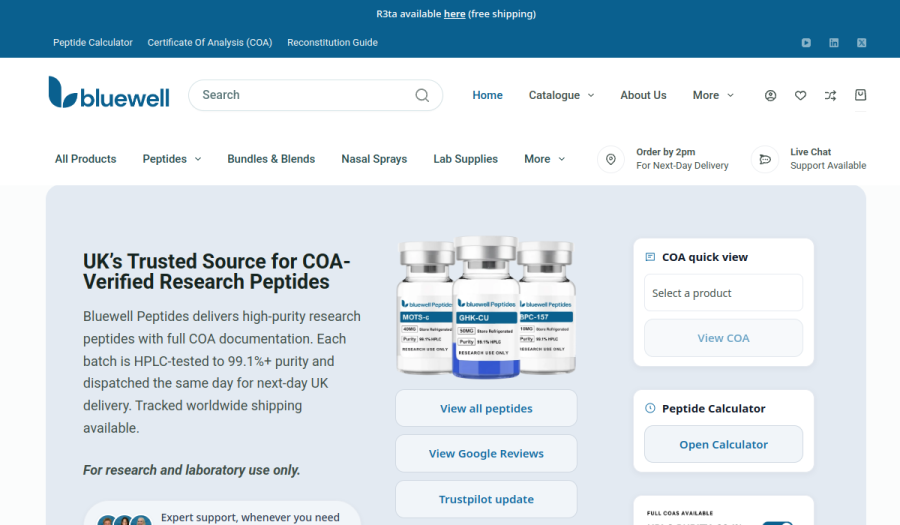Open the Bundles & Blends category

[x=271, y=159]
